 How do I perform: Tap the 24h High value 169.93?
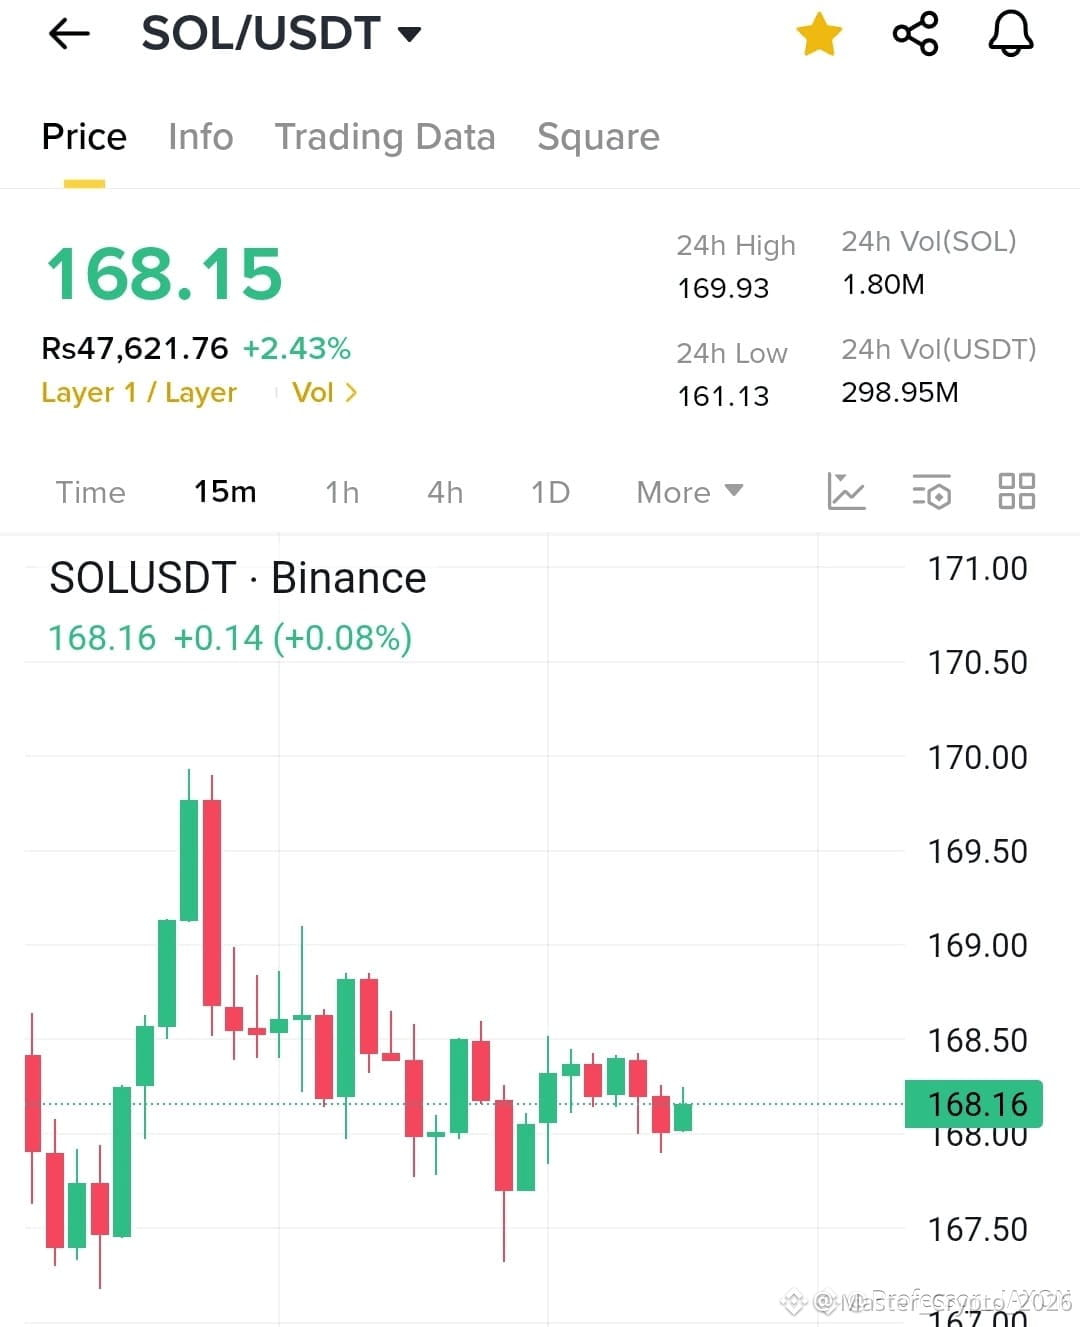(x=723, y=288)
